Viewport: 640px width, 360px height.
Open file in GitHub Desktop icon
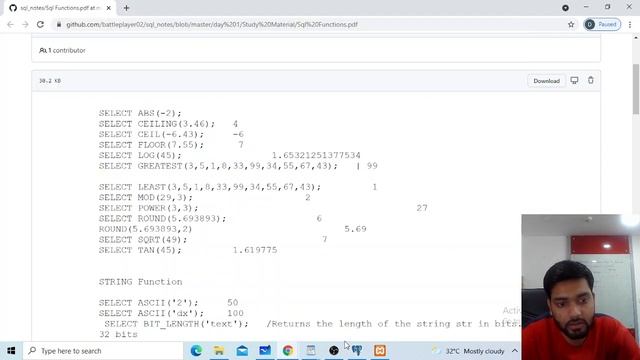574,80
